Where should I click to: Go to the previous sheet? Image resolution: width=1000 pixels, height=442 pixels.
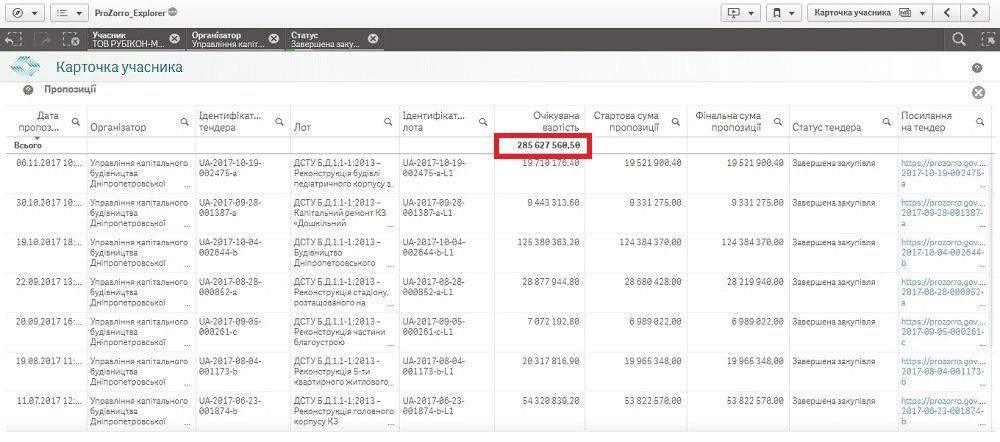tap(948, 13)
